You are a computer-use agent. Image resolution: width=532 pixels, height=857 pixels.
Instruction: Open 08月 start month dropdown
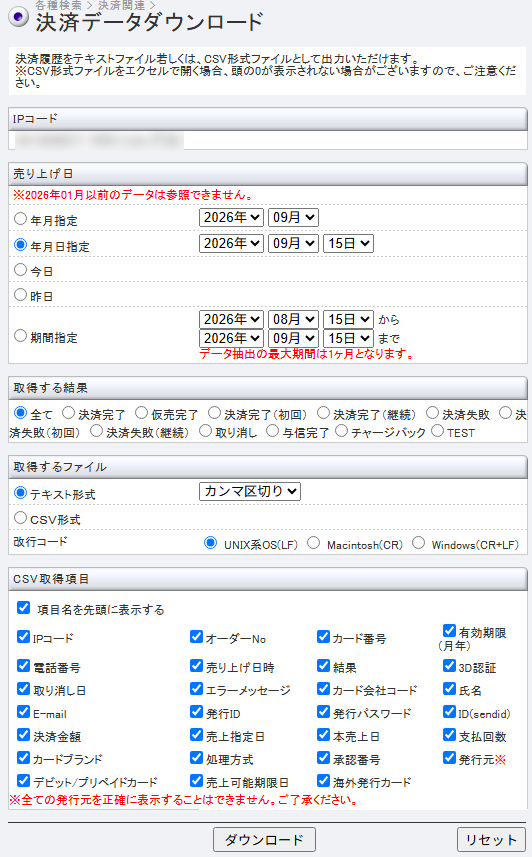tap(293, 319)
